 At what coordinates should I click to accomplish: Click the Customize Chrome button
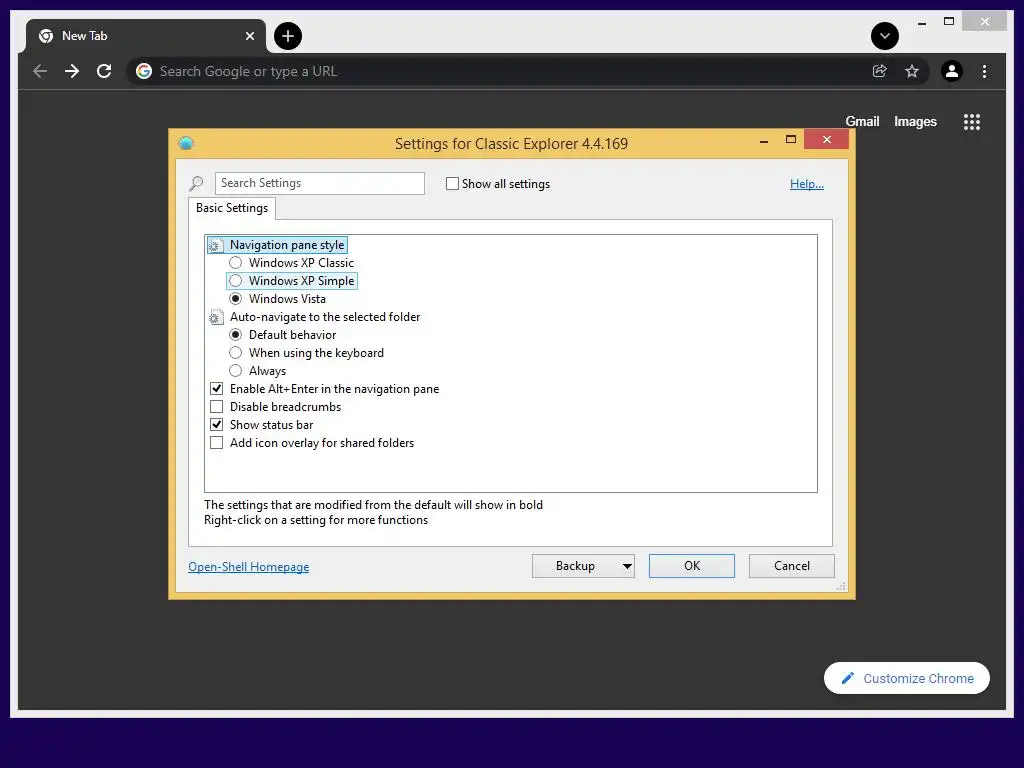pos(907,679)
